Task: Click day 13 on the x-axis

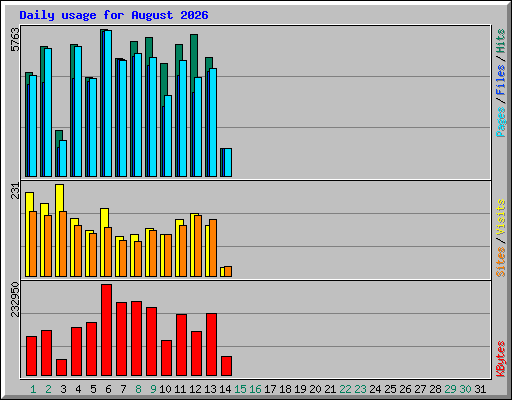Action: tap(210, 389)
